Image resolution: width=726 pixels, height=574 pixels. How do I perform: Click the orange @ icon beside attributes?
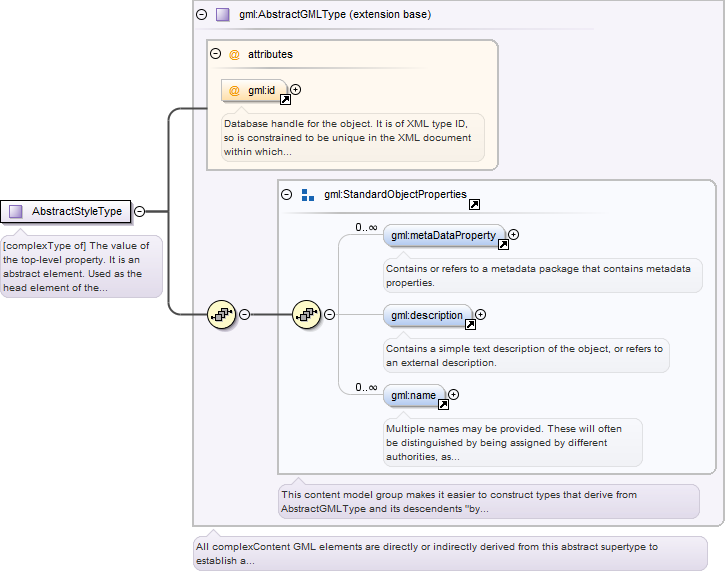tap(234, 55)
